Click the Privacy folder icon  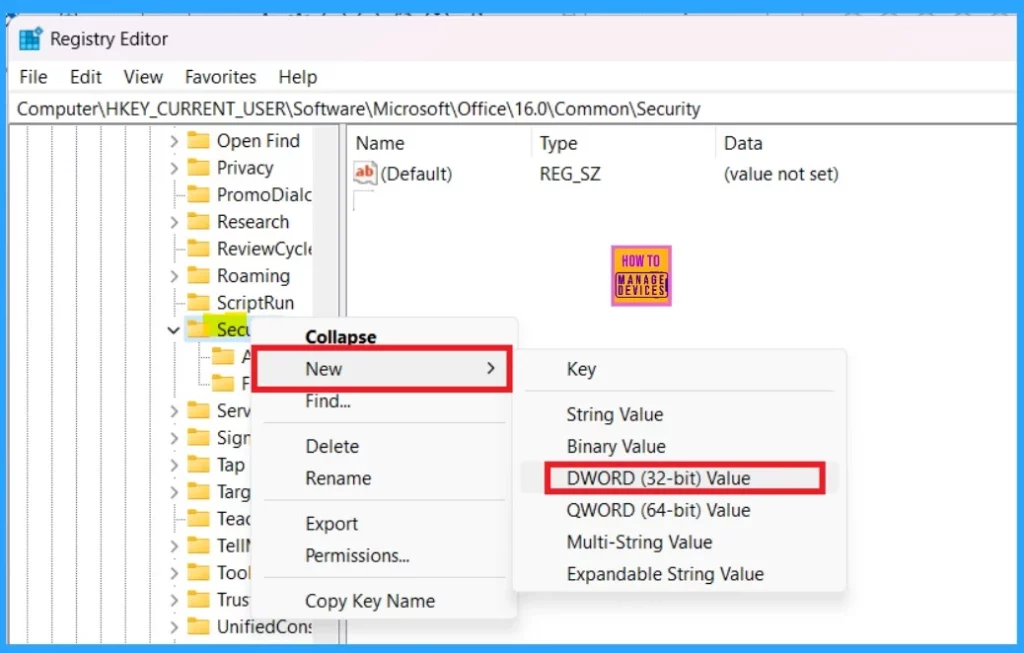(x=198, y=168)
